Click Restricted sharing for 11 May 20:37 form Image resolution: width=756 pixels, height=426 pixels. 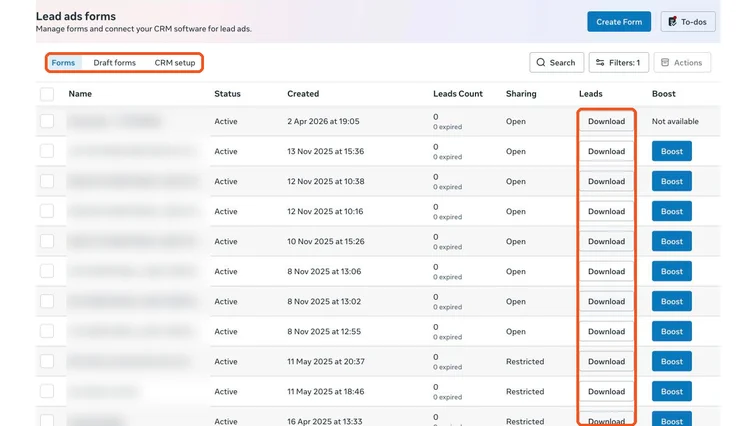coord(525,361)
